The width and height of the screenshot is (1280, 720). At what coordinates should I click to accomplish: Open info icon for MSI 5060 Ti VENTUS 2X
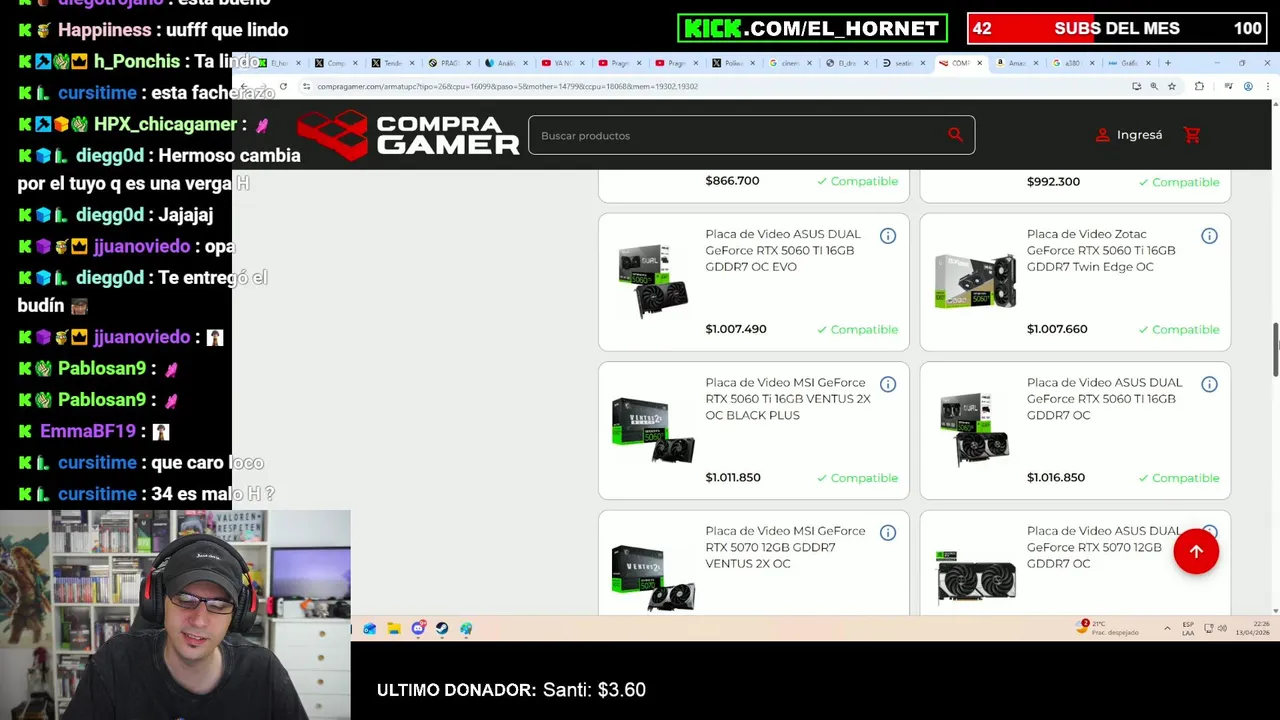pyautogui.click(x=888, y=384)
